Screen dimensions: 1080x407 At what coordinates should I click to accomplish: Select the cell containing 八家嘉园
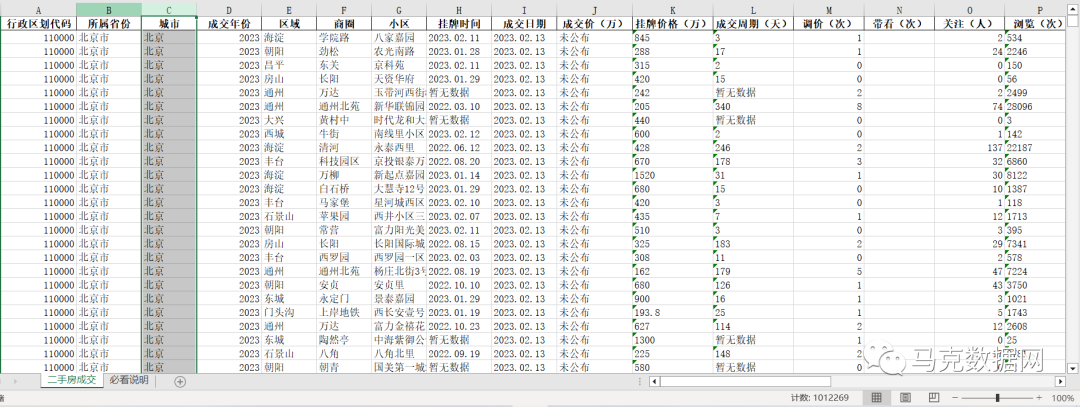click(399, 38)
